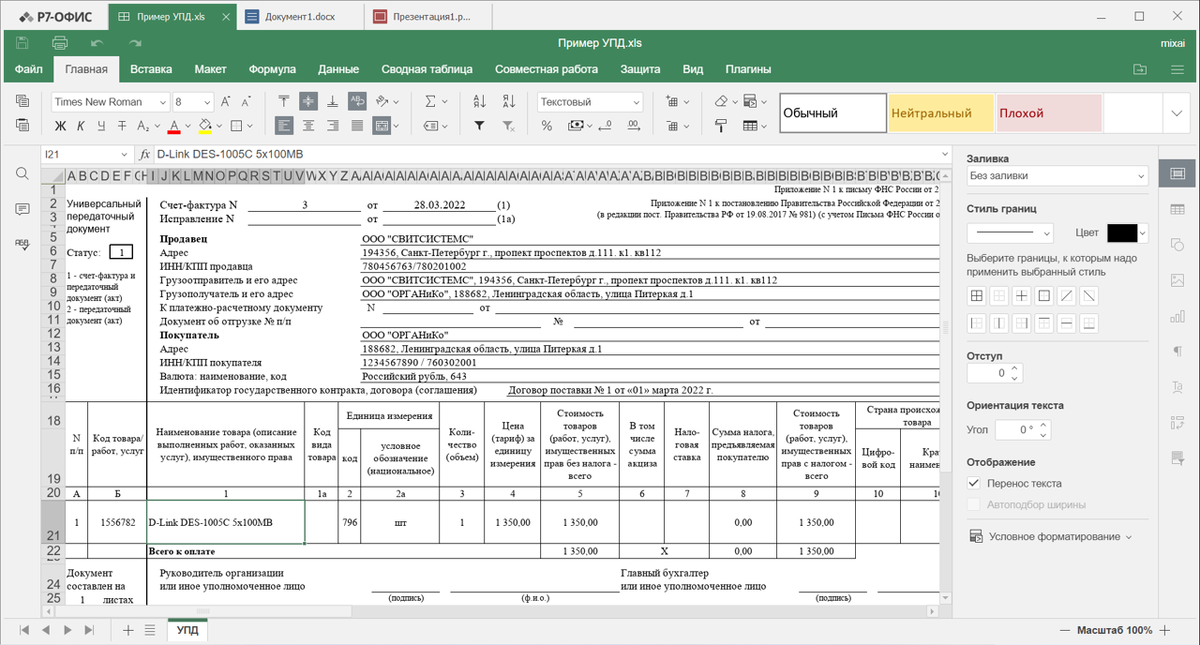Undo last action arrow
This screenshot has width=1200, height=645.
click(x=96, y=43)
